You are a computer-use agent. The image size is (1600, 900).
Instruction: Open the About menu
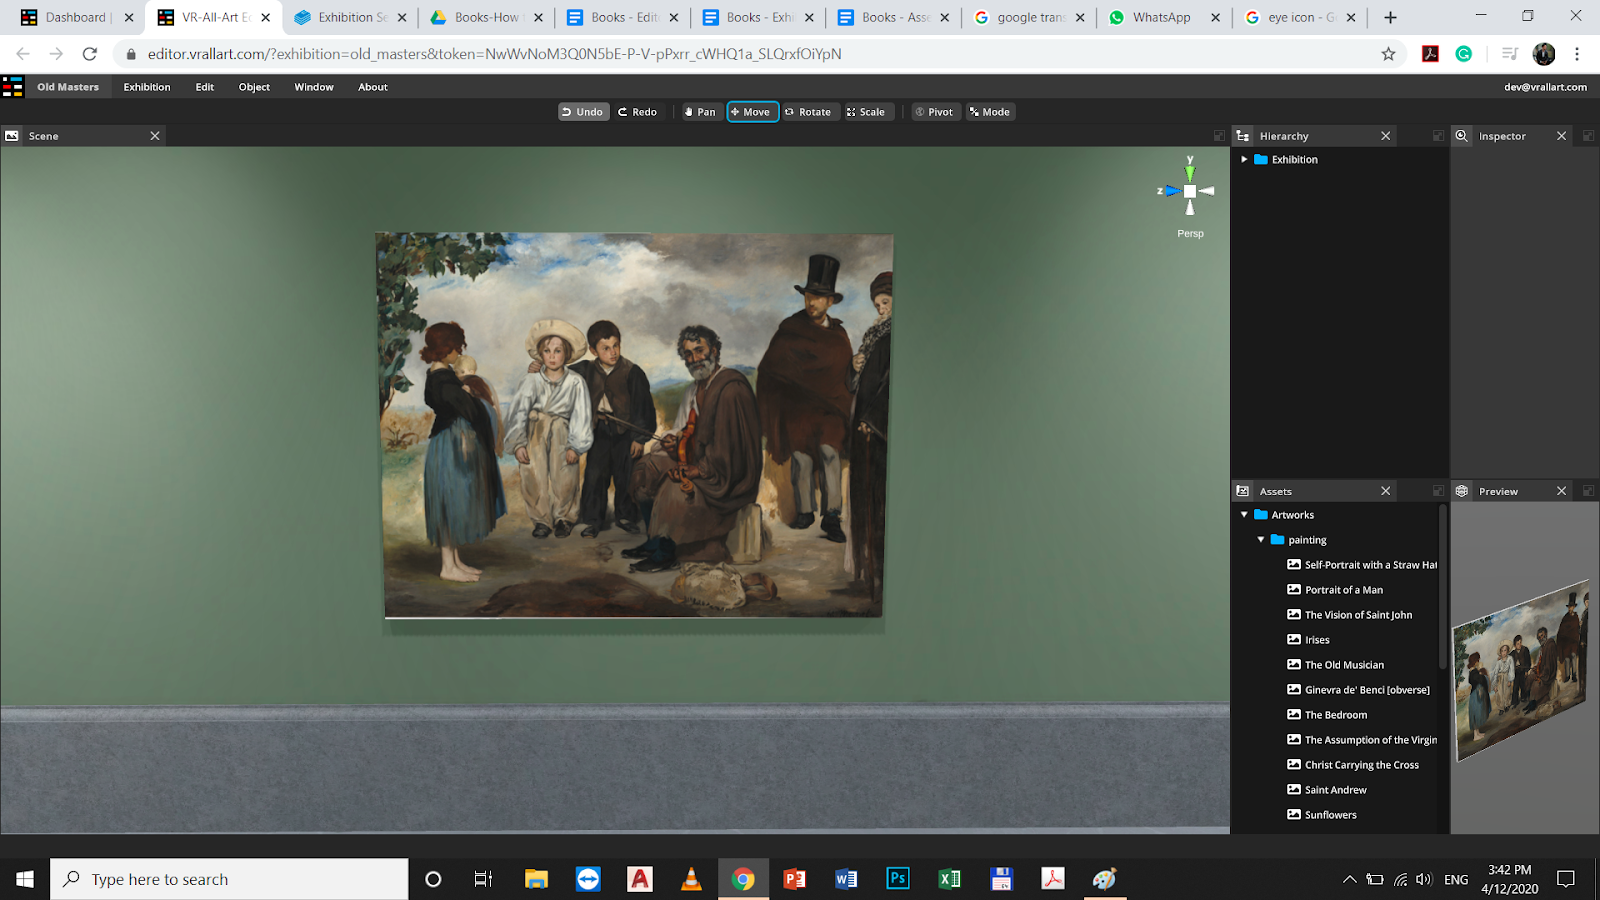(373, 87)
